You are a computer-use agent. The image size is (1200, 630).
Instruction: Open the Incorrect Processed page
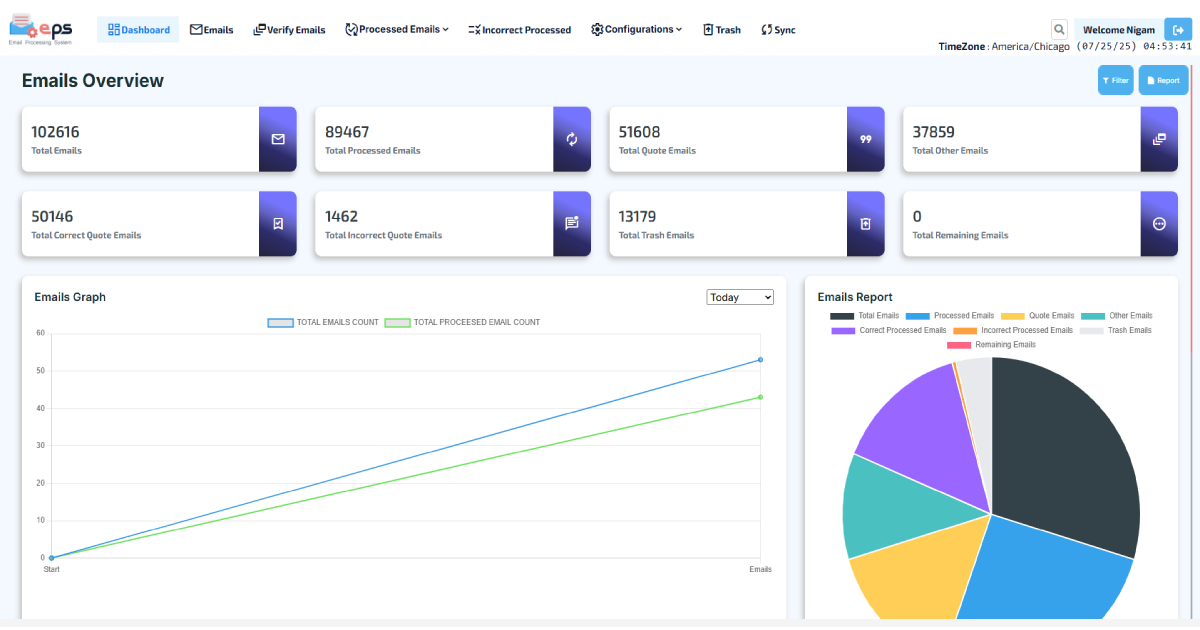coord(519,30)
